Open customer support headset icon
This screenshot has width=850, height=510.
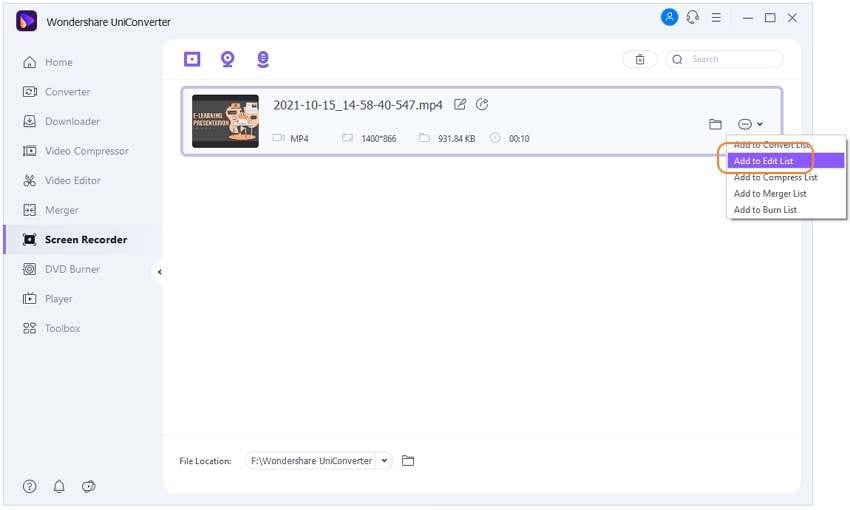[692, 17]
